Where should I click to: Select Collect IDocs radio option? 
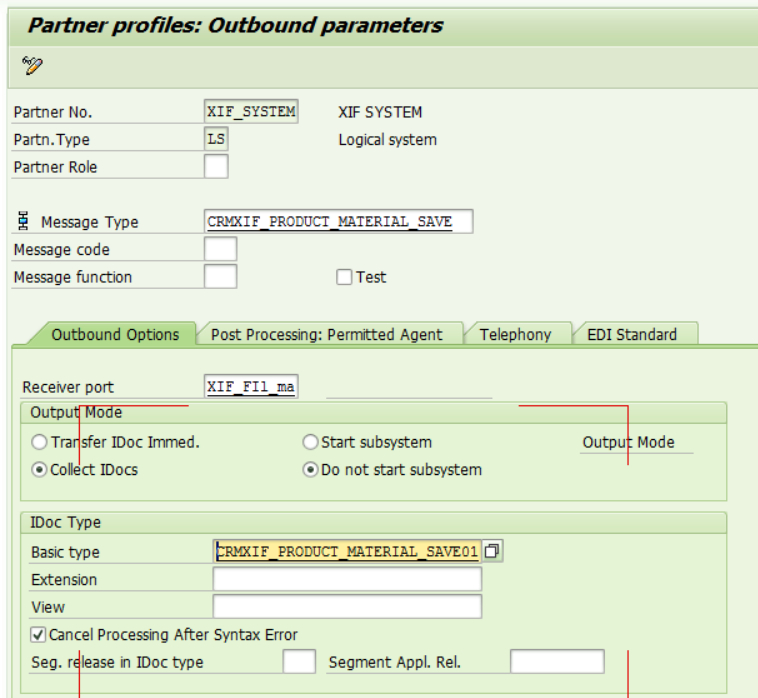click(x=39, y=469)
